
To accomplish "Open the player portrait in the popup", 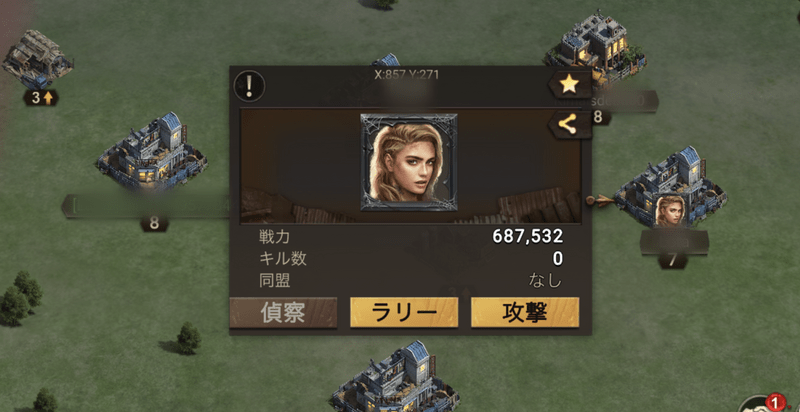I will click(409, 162).
